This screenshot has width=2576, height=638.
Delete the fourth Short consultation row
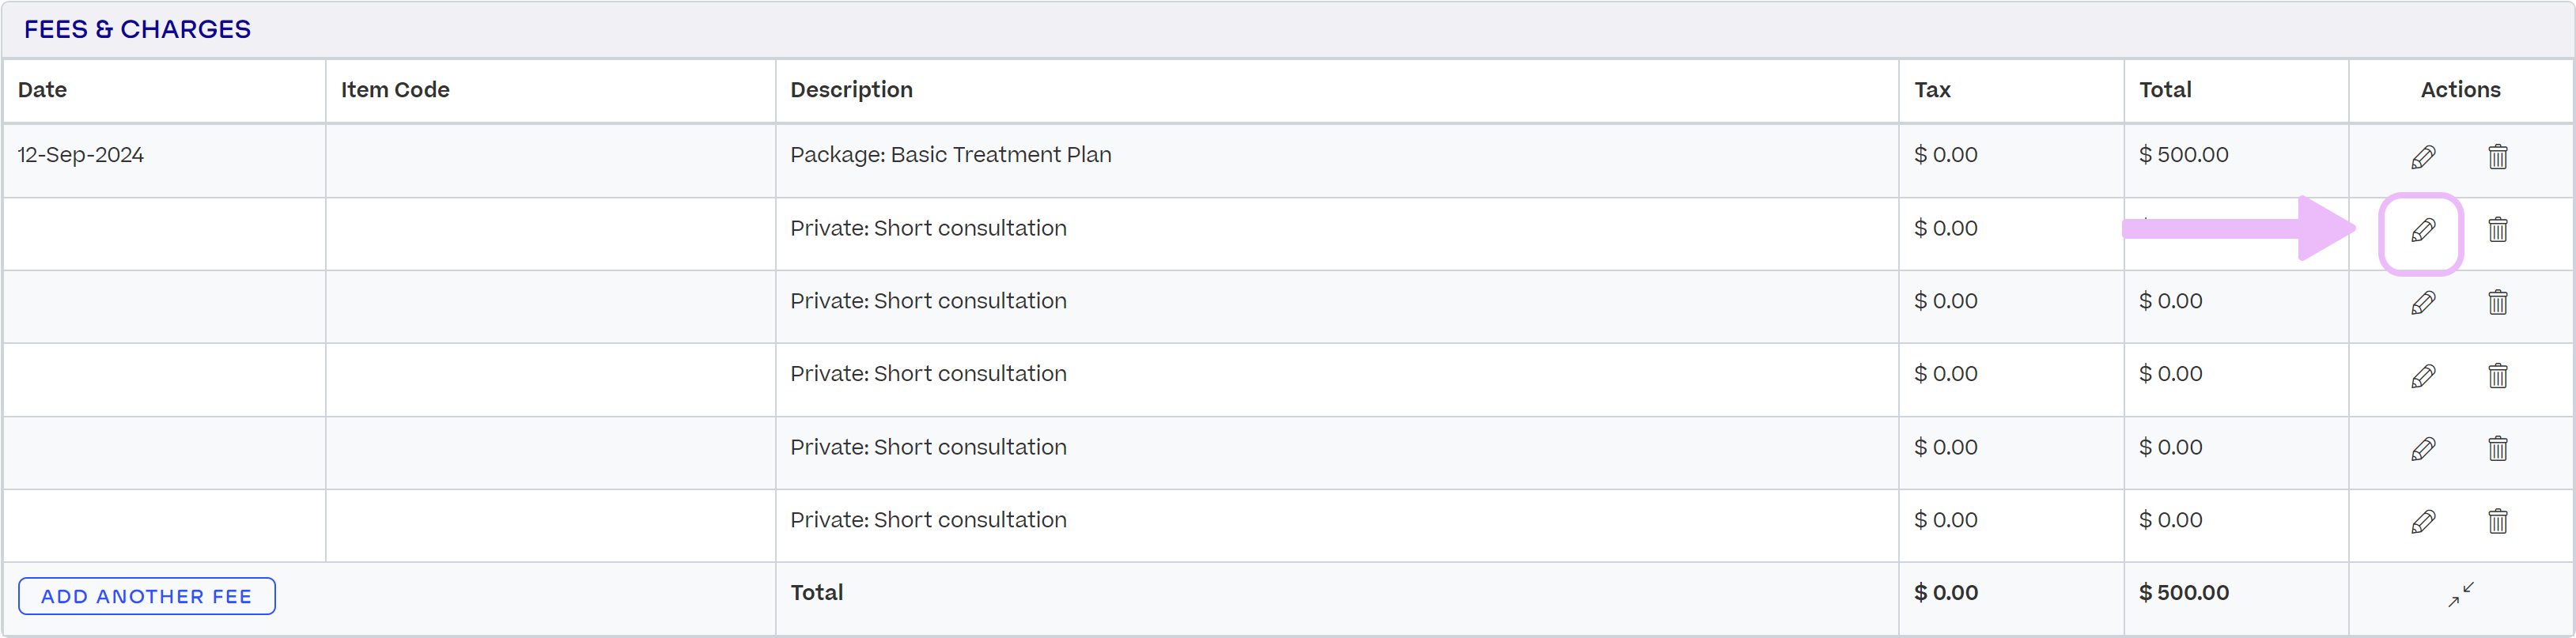pos(2497,449)
